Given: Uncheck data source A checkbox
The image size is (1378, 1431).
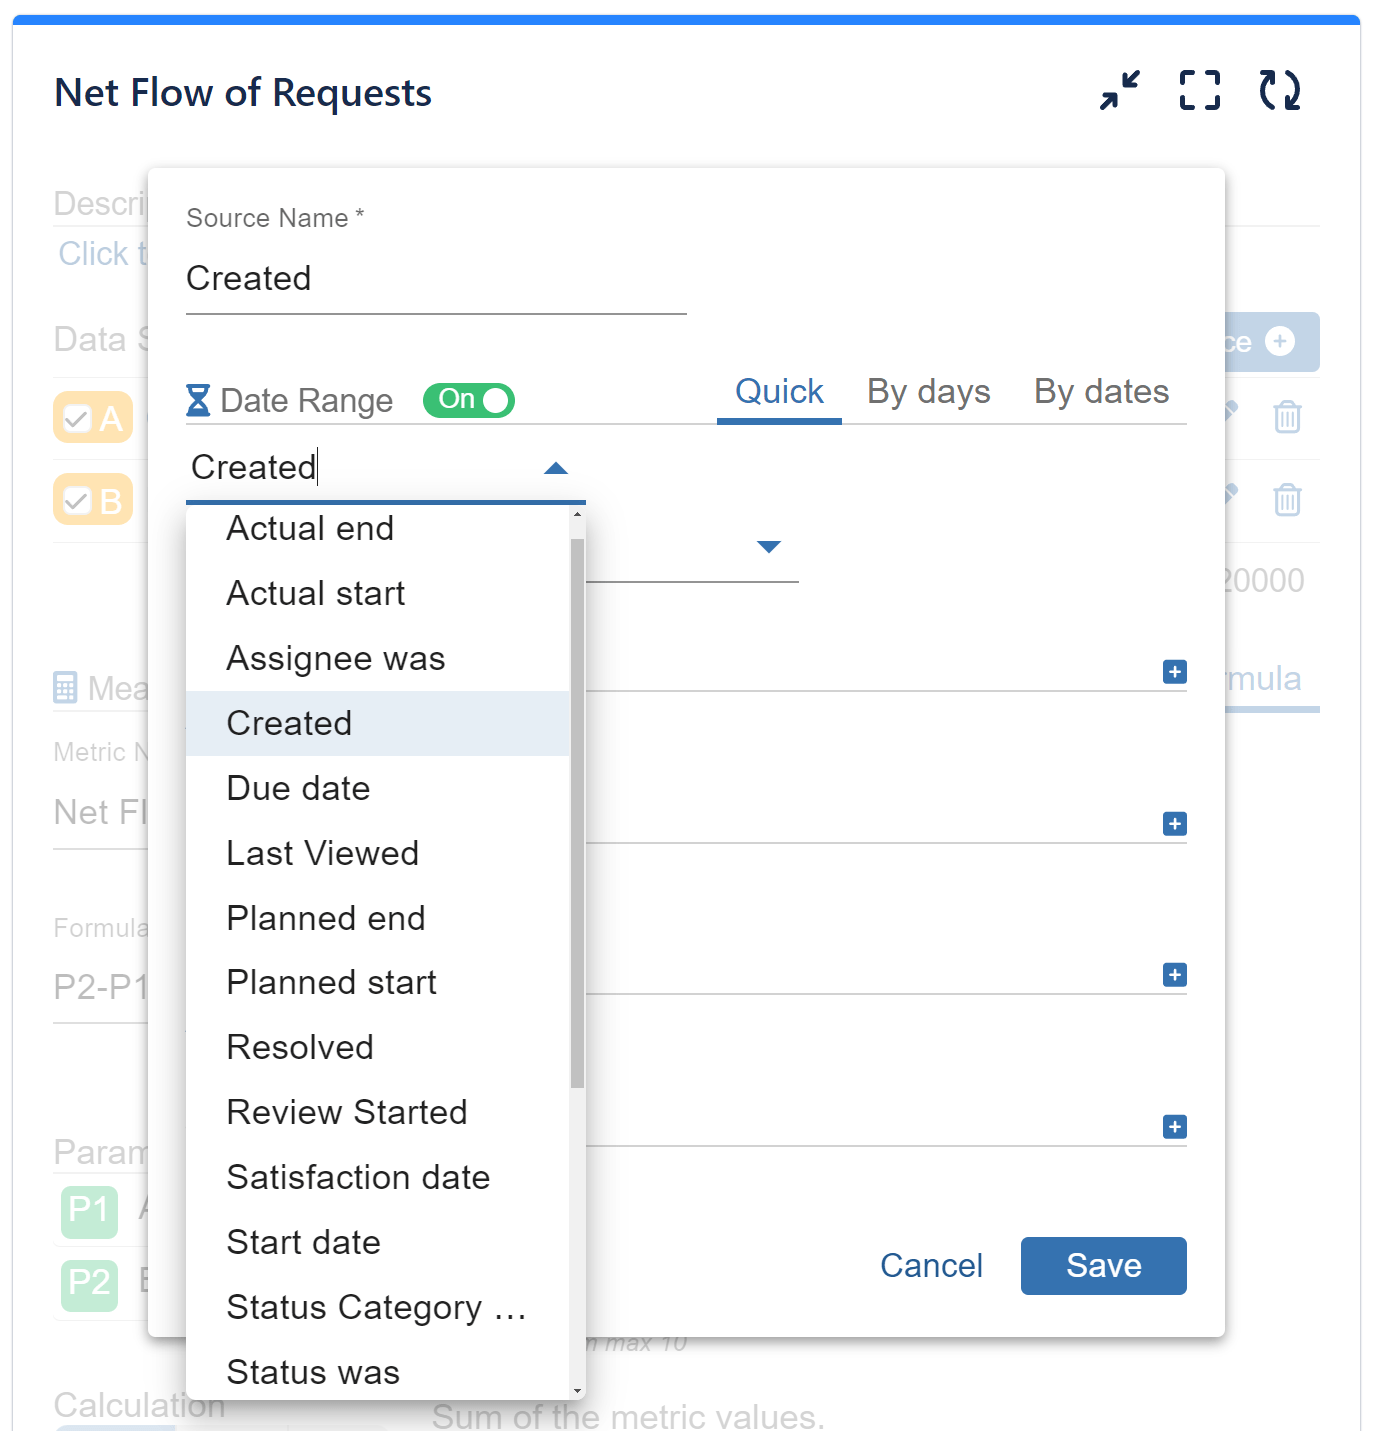Looking at the screenshot, I should [79, 417].
